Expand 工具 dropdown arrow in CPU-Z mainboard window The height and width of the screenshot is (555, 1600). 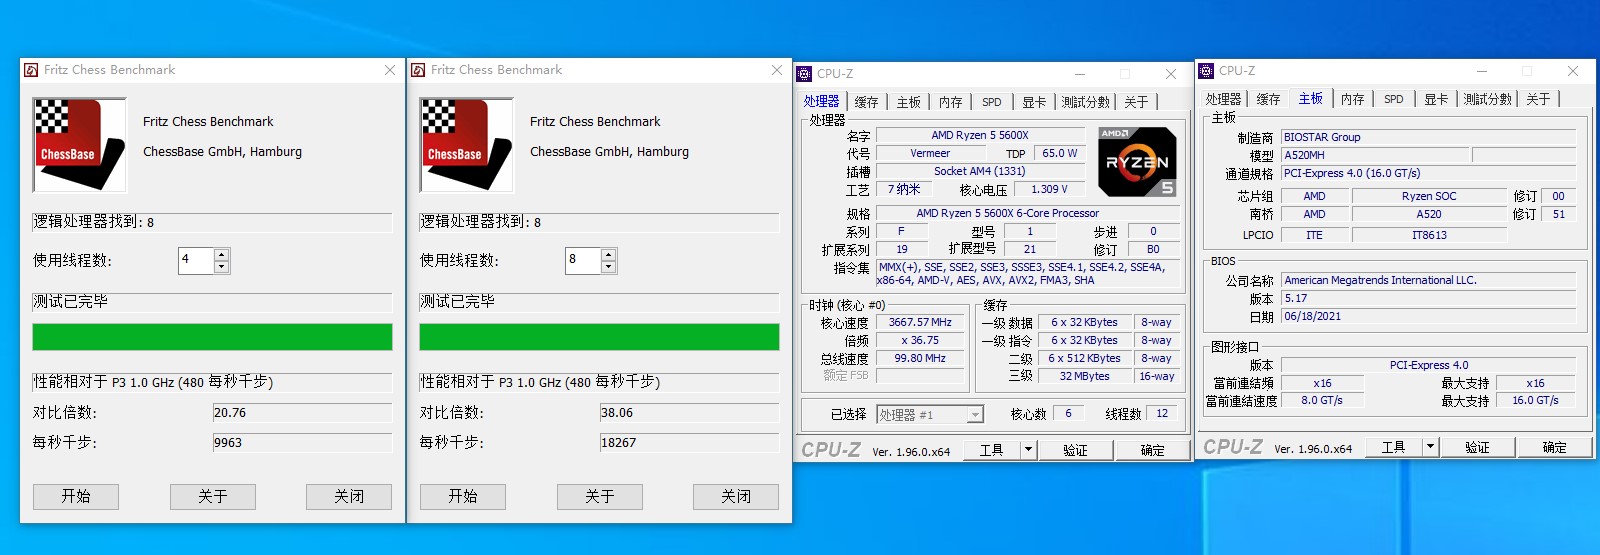click(1430, 447)
